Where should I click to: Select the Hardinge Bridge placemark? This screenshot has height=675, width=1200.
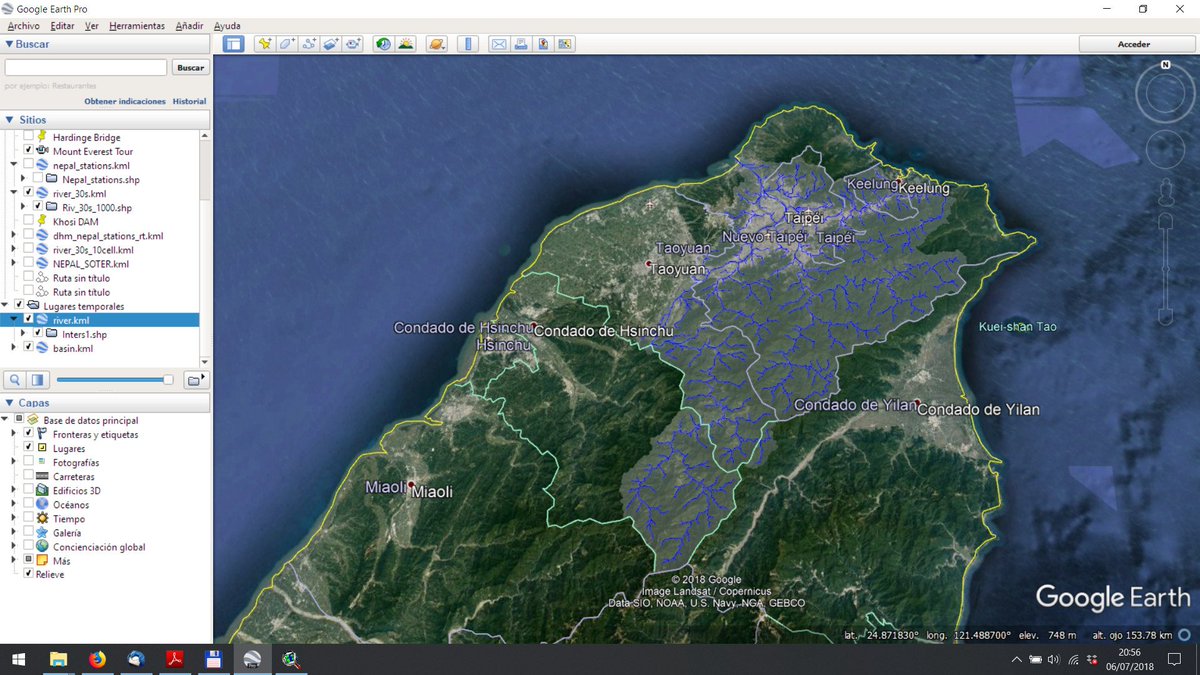[86, 137]
